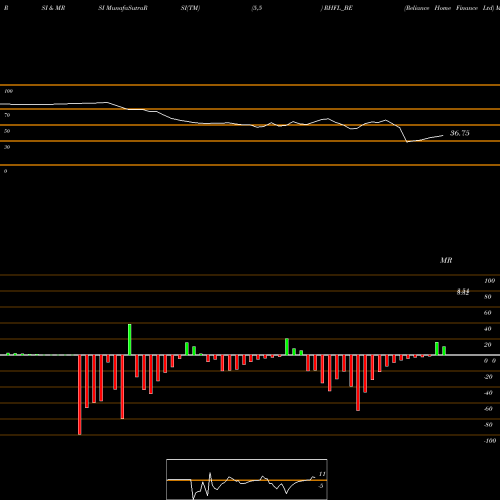
Task: Click the -100 label on MR axis
Action: [490, 441]
